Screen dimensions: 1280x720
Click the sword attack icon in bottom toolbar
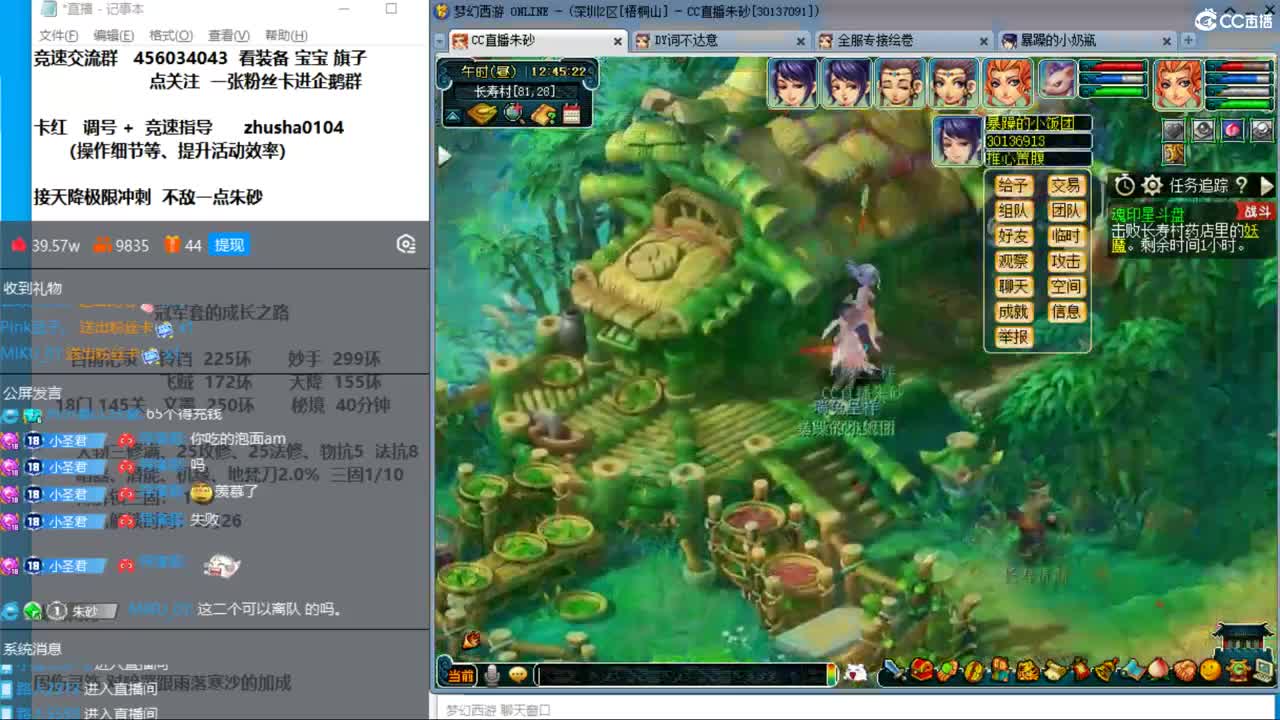895,670
